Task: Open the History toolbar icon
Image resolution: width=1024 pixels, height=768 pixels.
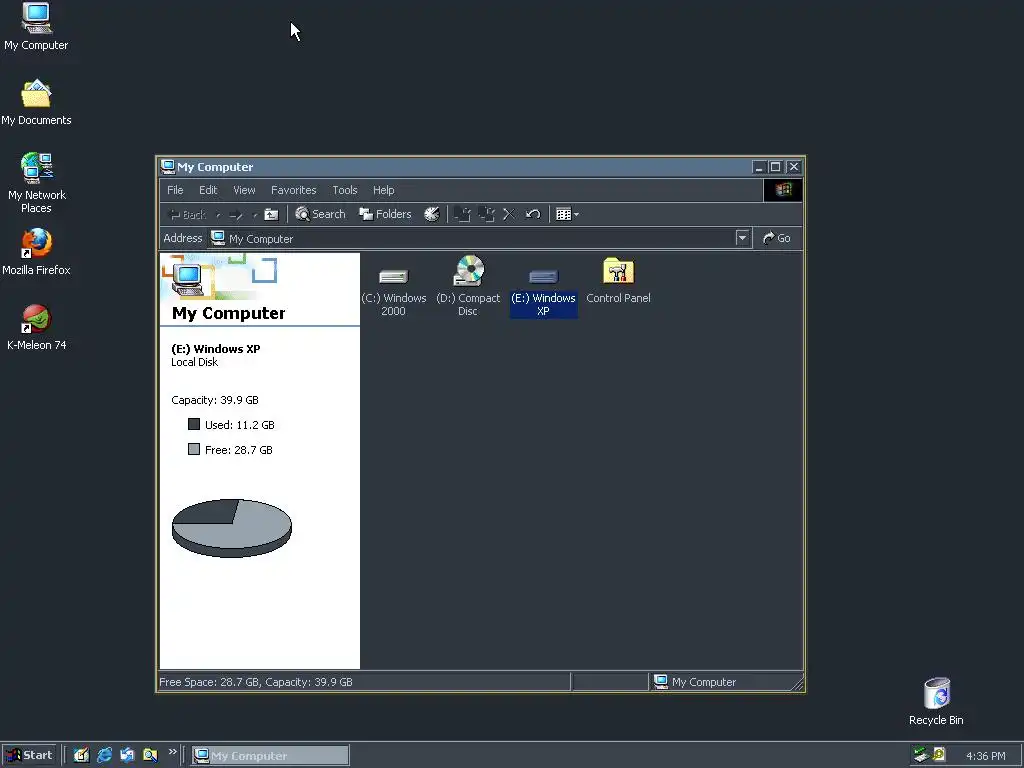Action: [x=432, y=214]
